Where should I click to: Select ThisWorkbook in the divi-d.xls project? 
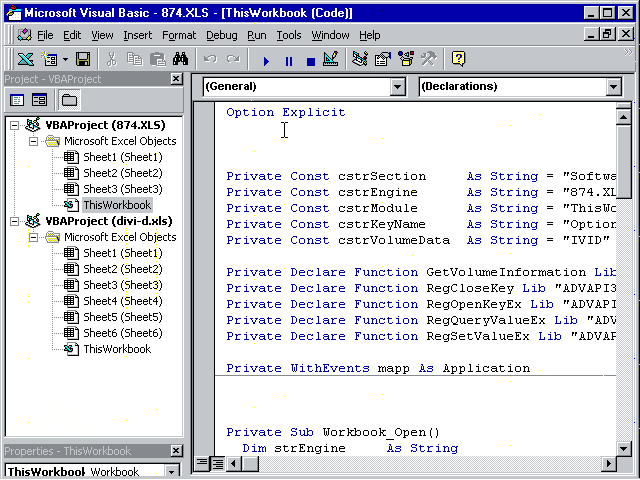click(x=117, y=349)
